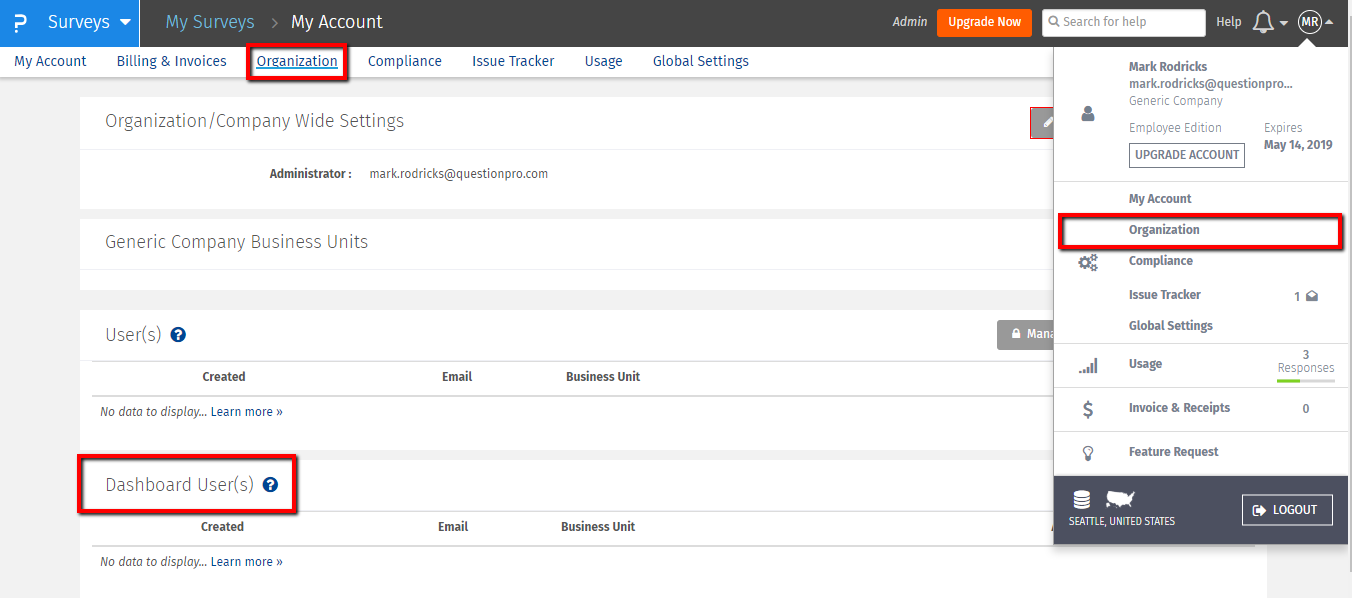The width and height of the screenshot is (1352, 598).
Task: Open the Compliance tab
Action: click(404, 61)
